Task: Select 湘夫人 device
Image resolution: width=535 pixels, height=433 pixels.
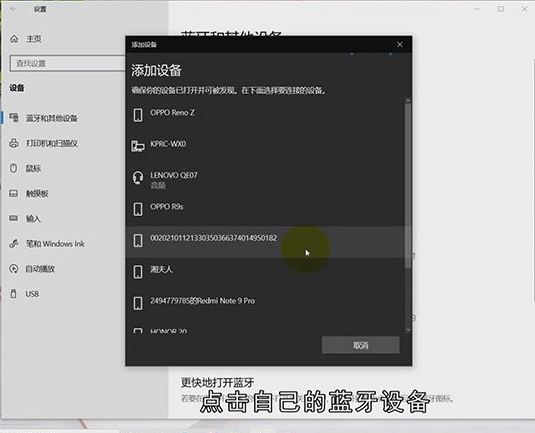Action: pyautogui.click(x=265, y=272)
